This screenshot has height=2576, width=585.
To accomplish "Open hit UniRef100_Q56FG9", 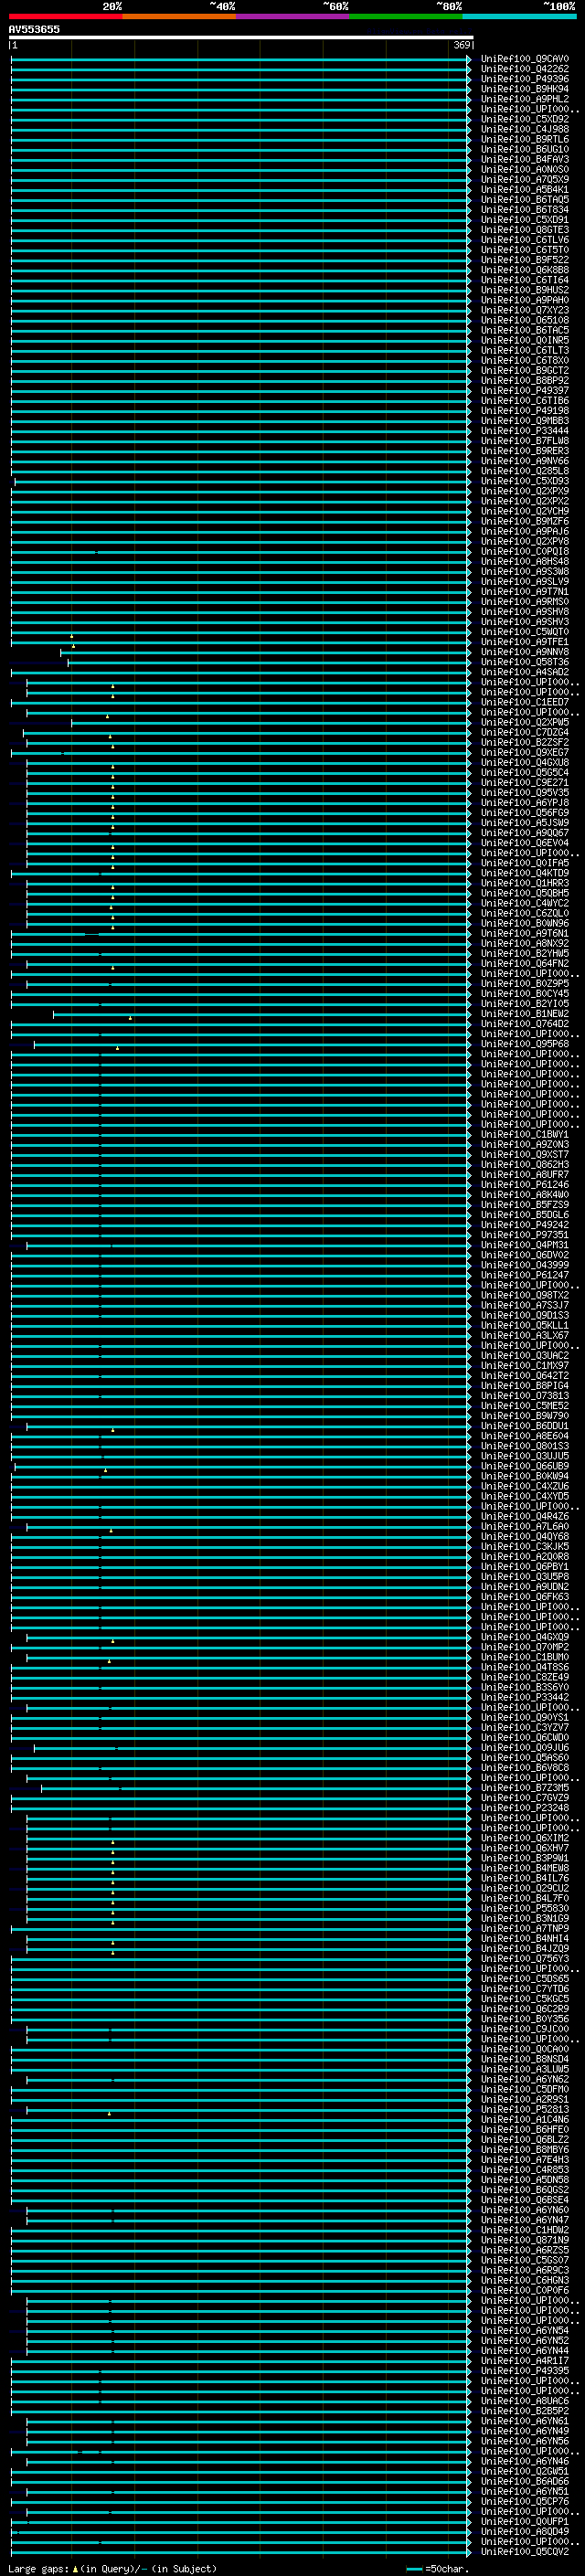I will pos(525,812).
